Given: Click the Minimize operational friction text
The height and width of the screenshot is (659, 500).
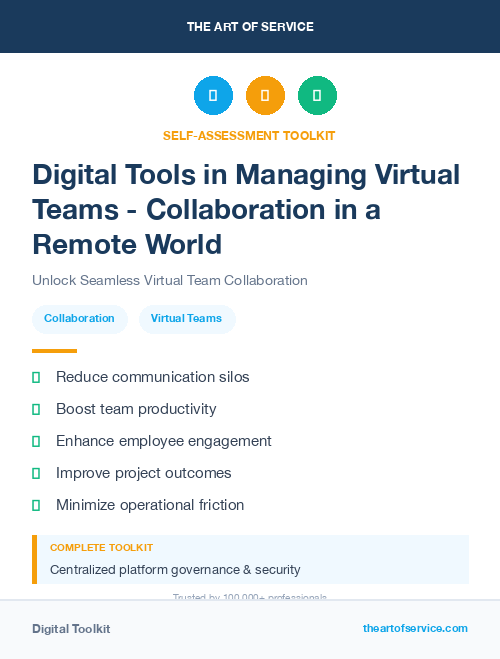Looking at the screenshot, I should pyautogui.click(x=150, y=505).
